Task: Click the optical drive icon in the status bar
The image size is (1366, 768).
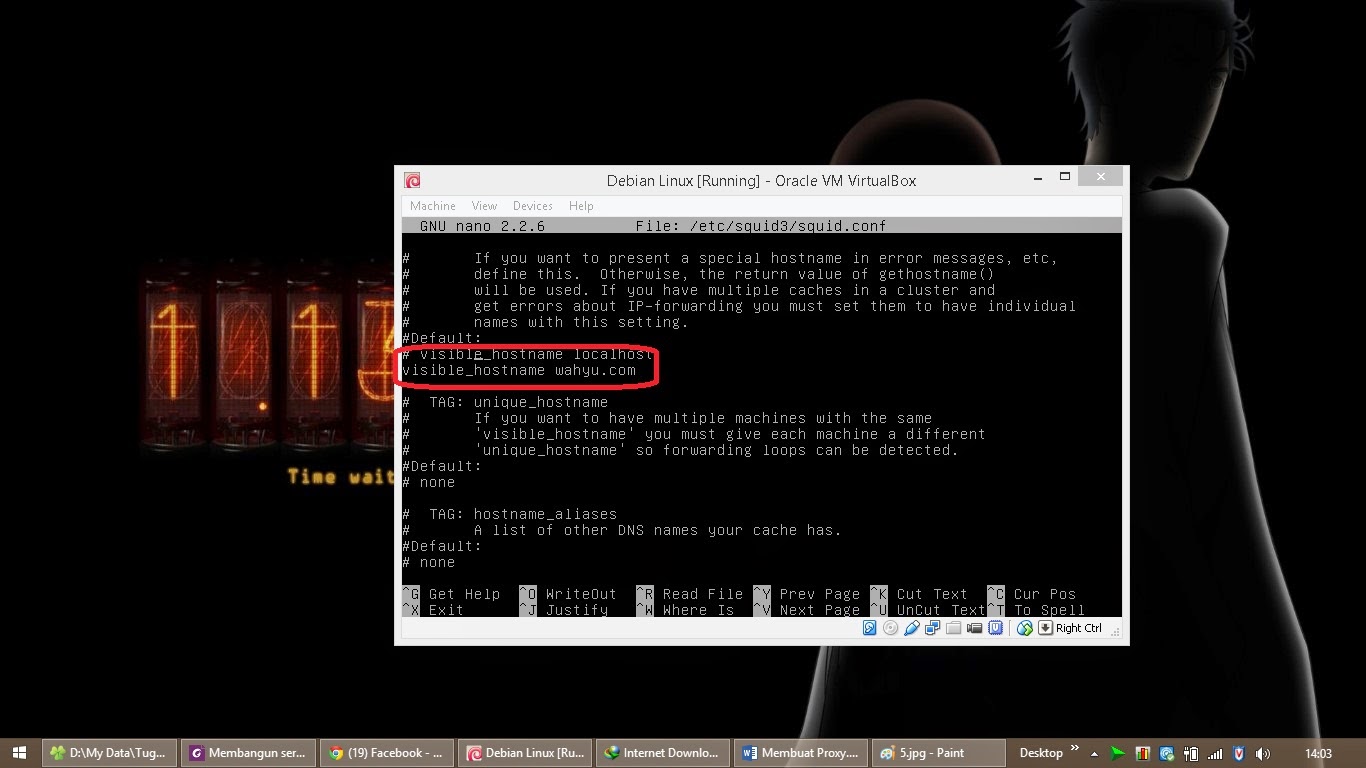Action: point(890,627)
